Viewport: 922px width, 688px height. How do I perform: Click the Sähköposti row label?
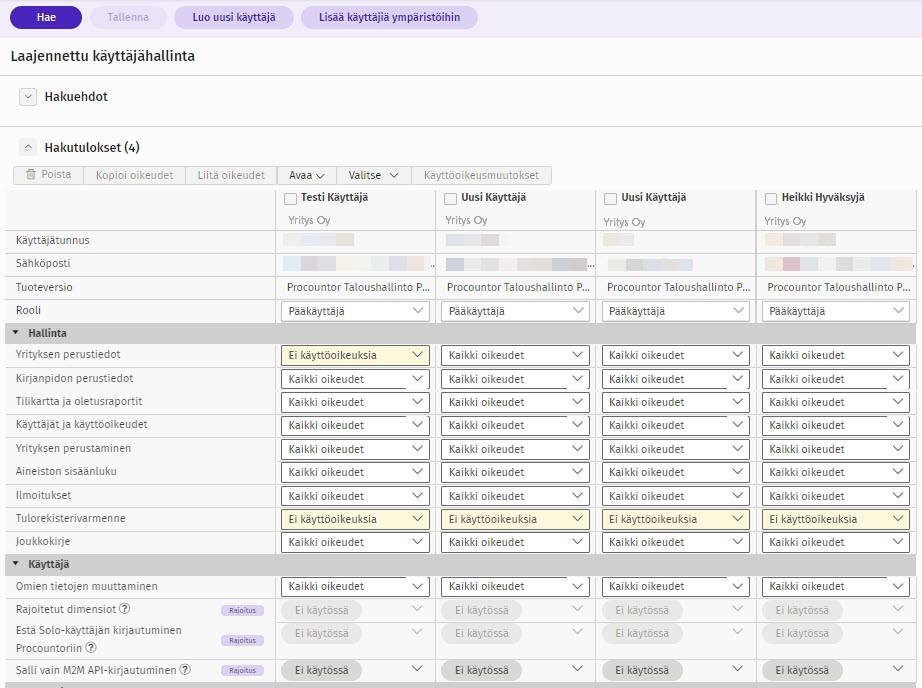(43, 263)
